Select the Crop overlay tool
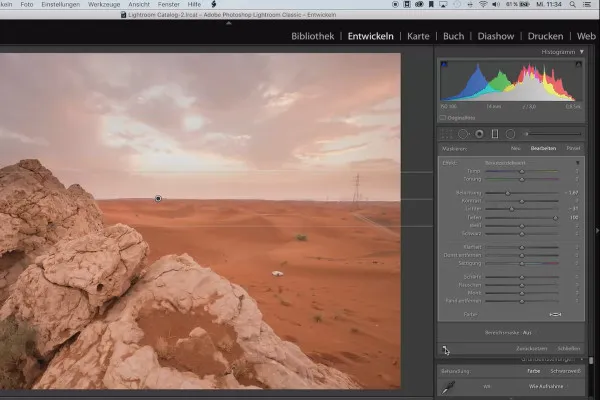This screenshot has height=400, width=600. tap(446, 134)
